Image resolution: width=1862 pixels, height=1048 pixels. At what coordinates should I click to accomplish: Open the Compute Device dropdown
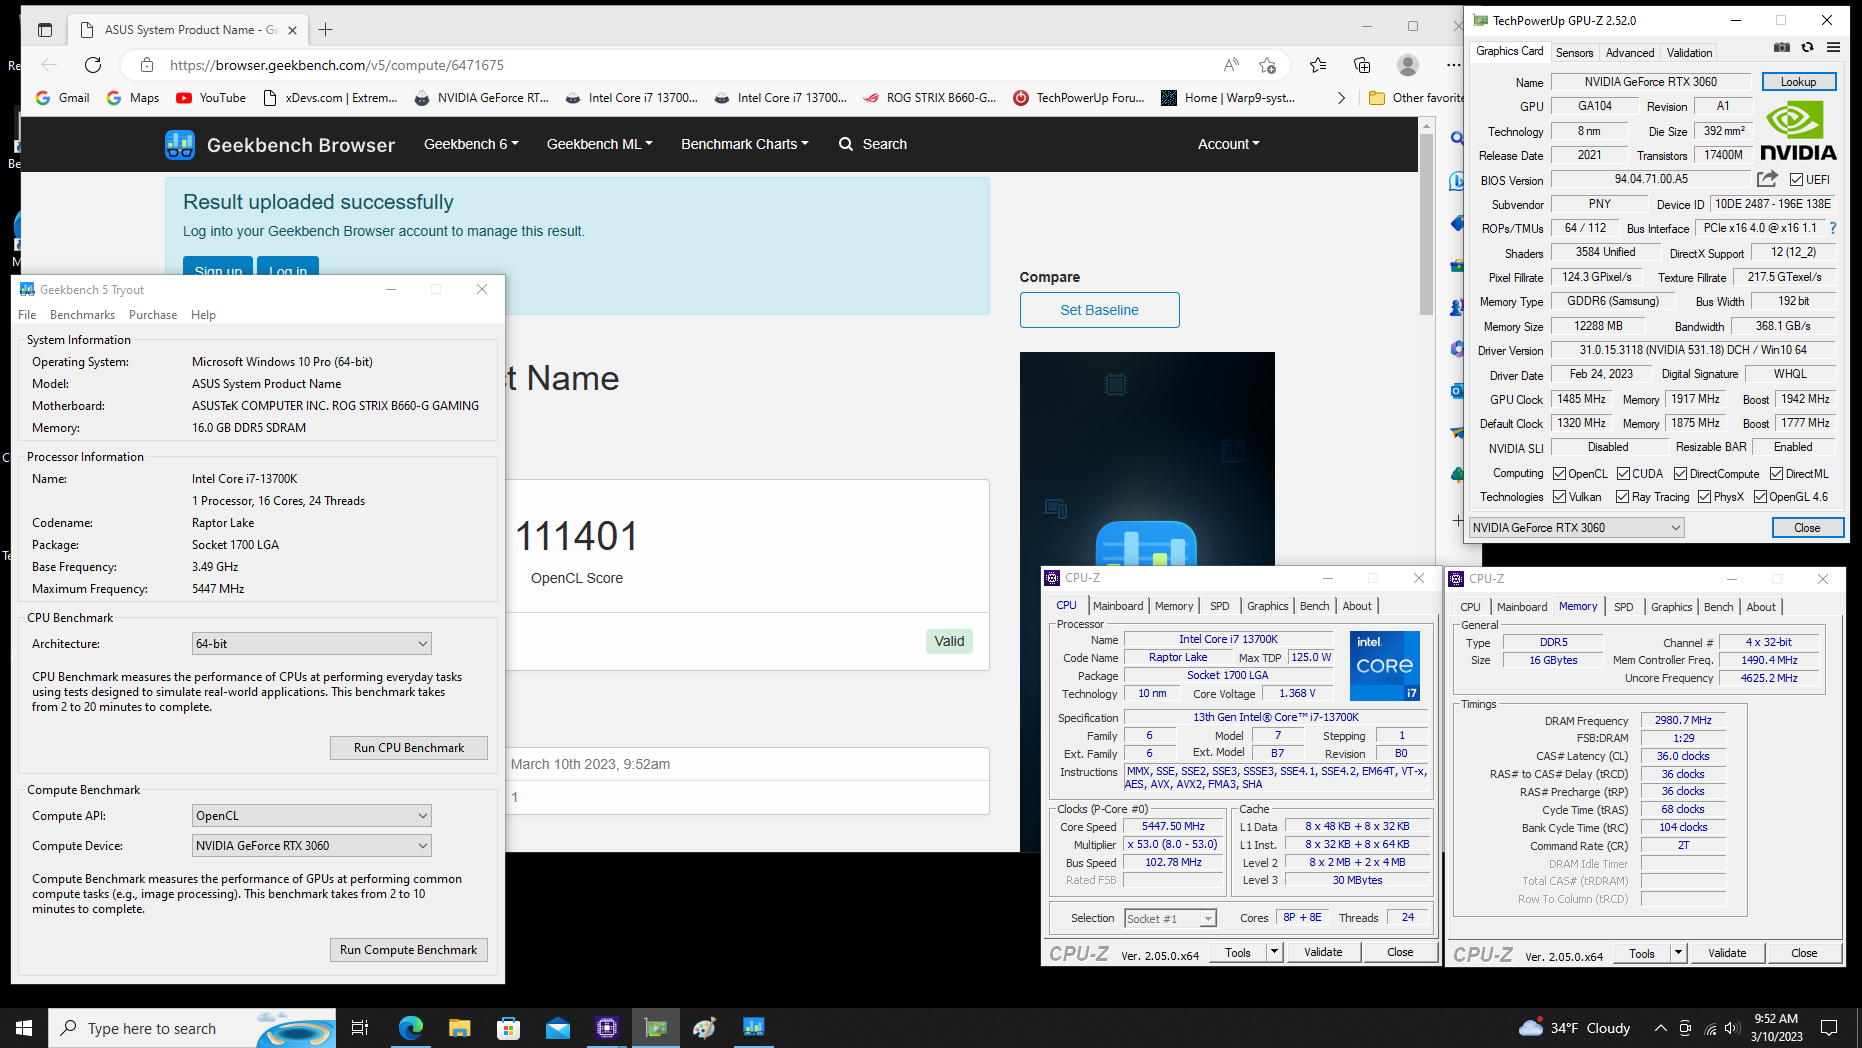point(312,846)
